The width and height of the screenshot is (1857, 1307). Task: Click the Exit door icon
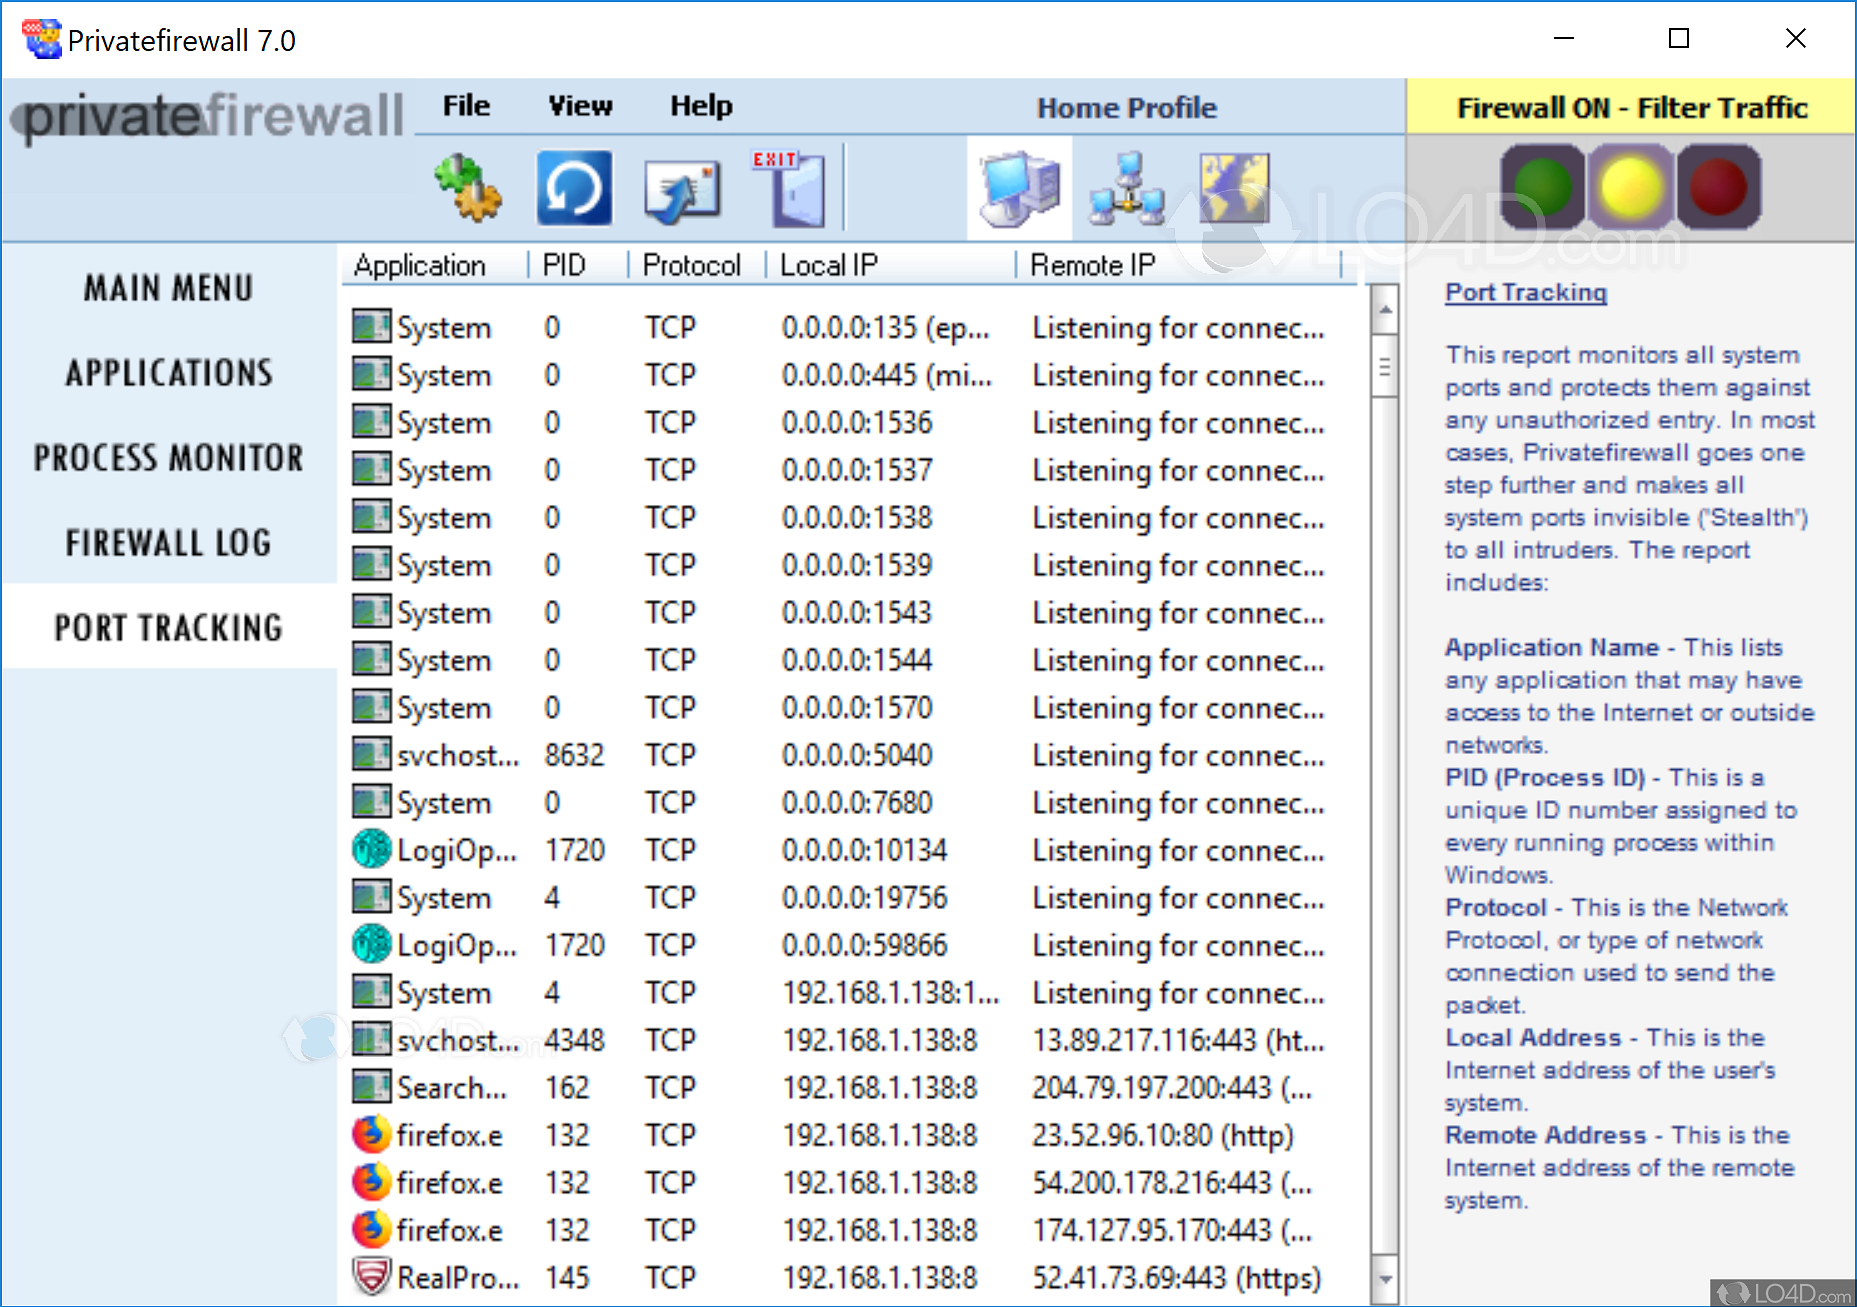pos(789,187)
